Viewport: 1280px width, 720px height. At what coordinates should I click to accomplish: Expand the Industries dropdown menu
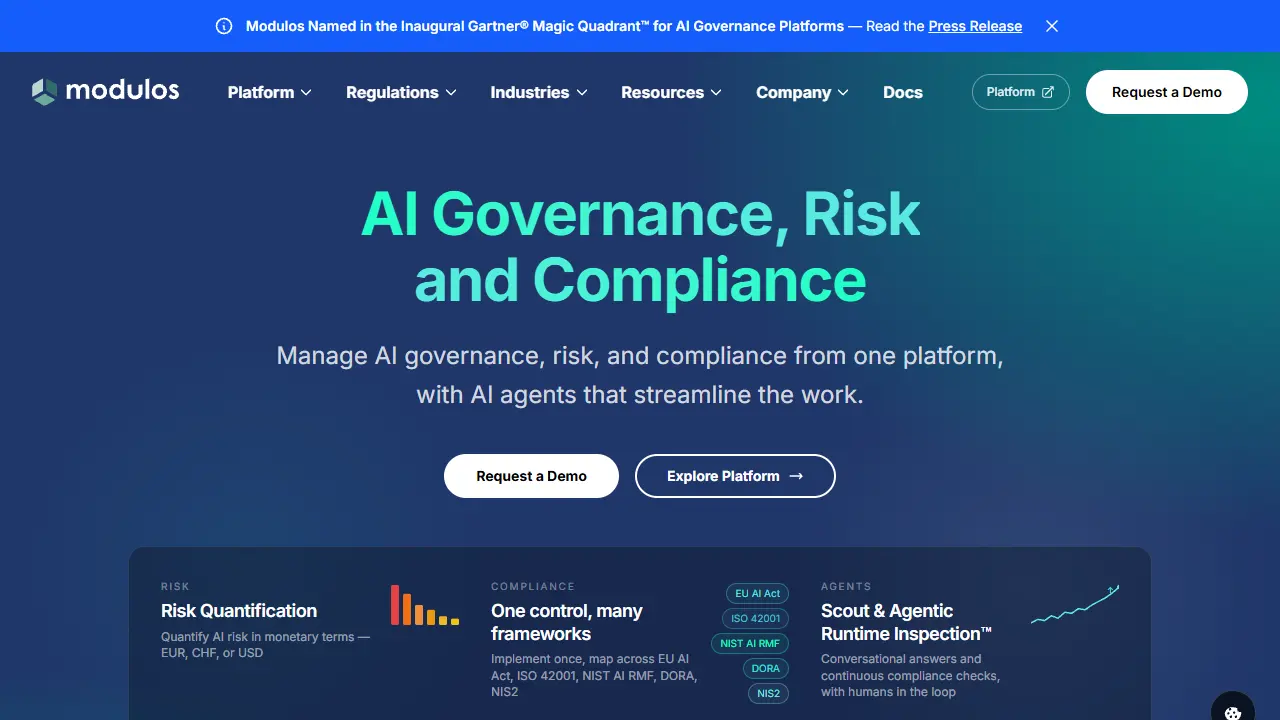[x=539, y=92]
